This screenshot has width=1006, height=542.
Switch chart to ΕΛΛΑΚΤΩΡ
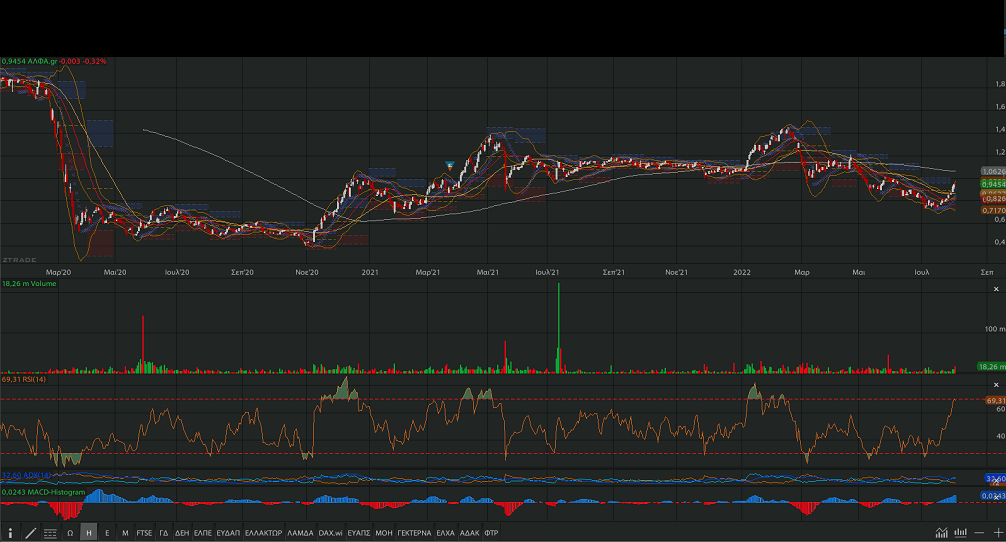coord(263,533)
